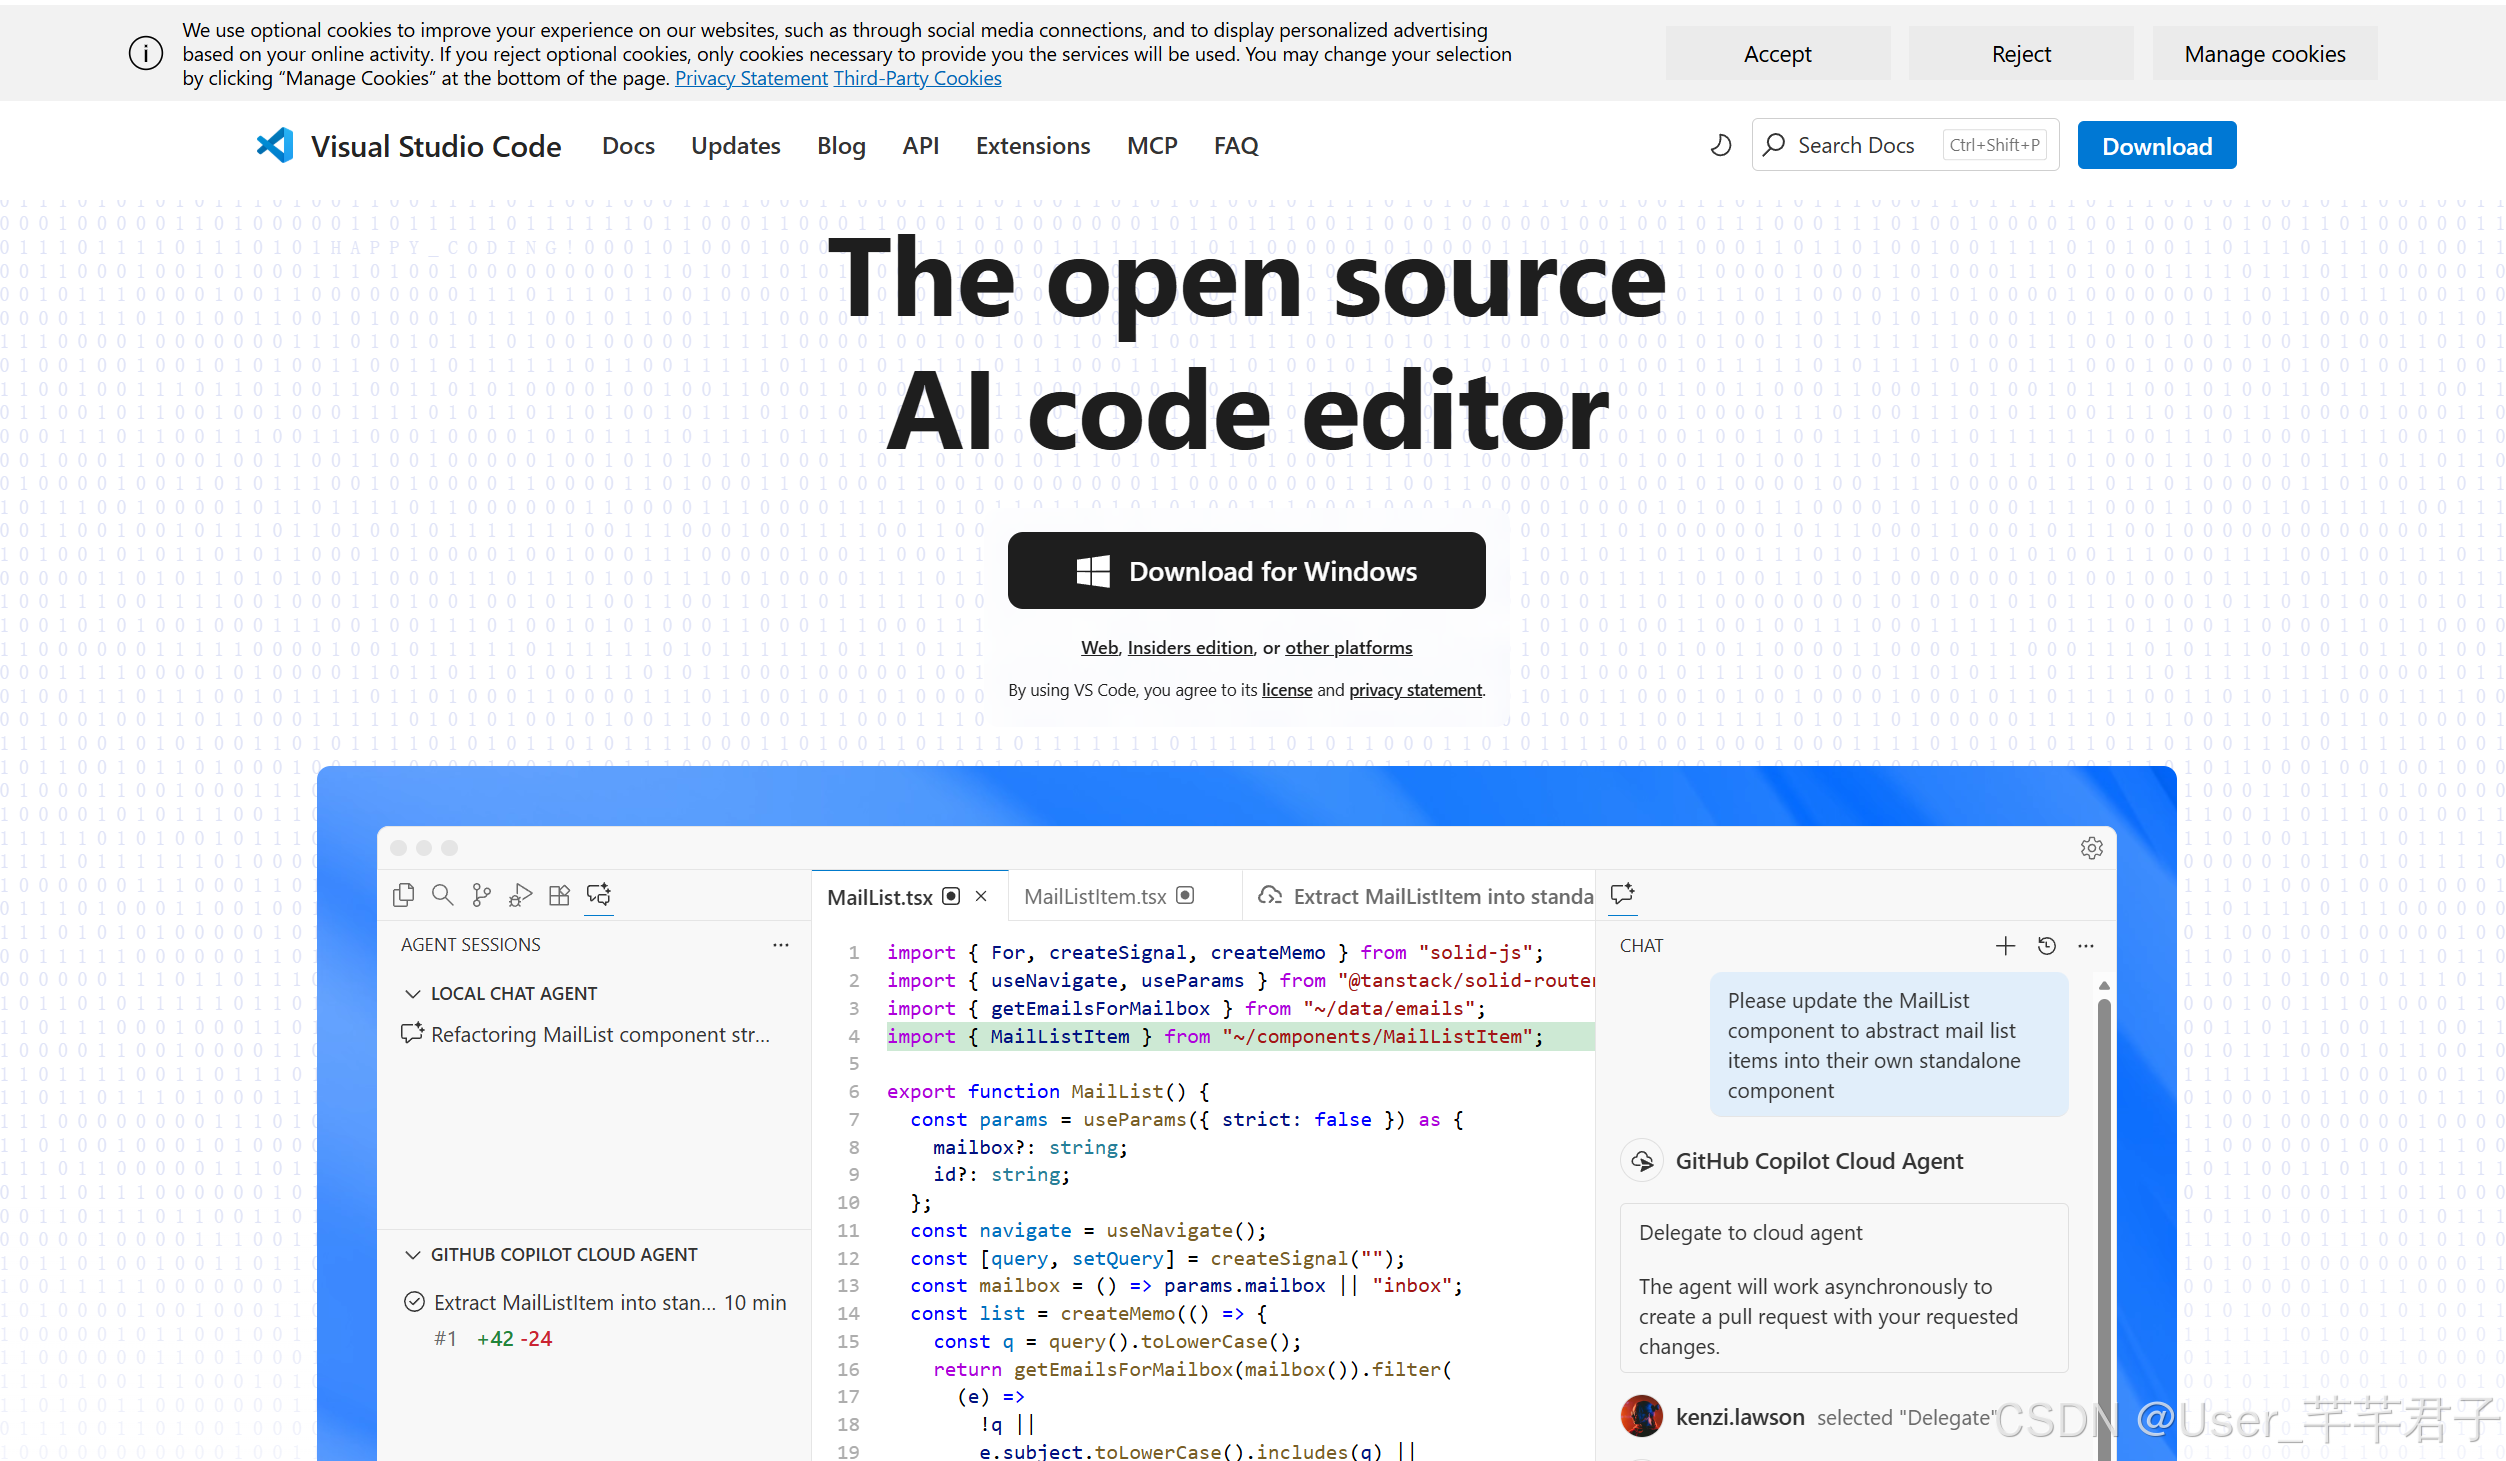Close the MailList.tsx tab
Image resolution: width=2506 pixels, height=1461 pixels.
[981, 896]
